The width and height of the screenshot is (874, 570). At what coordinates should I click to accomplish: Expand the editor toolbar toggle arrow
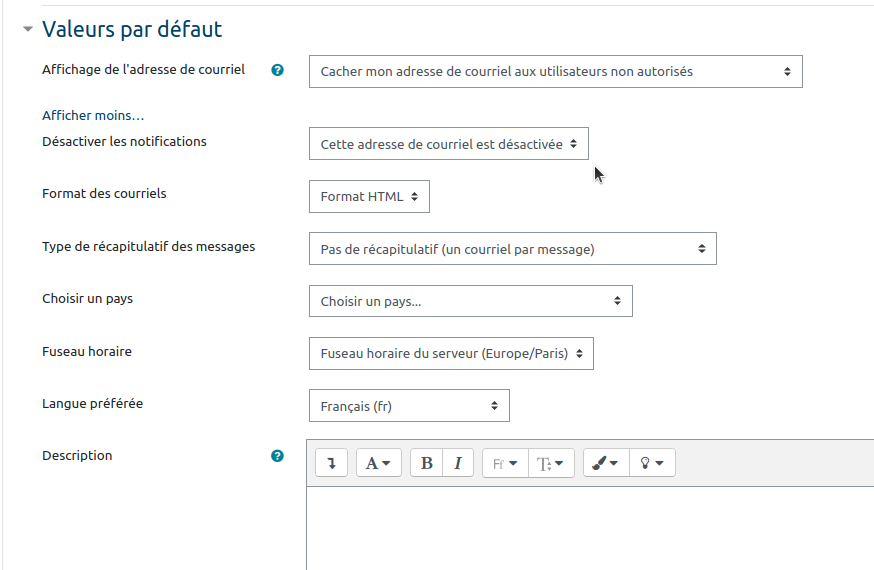(331, 463)
